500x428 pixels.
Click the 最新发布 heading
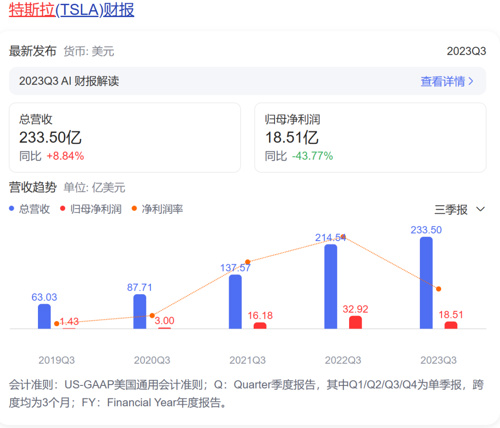33,51
